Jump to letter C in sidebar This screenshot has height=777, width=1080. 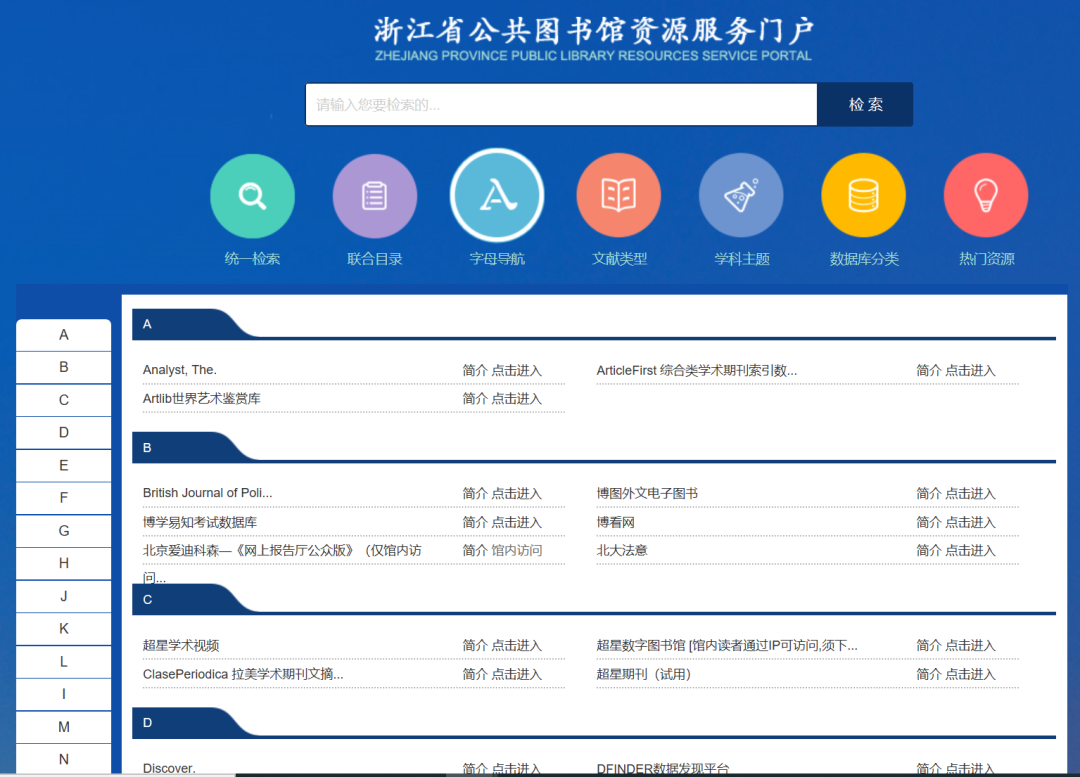[x=63, y=400]
